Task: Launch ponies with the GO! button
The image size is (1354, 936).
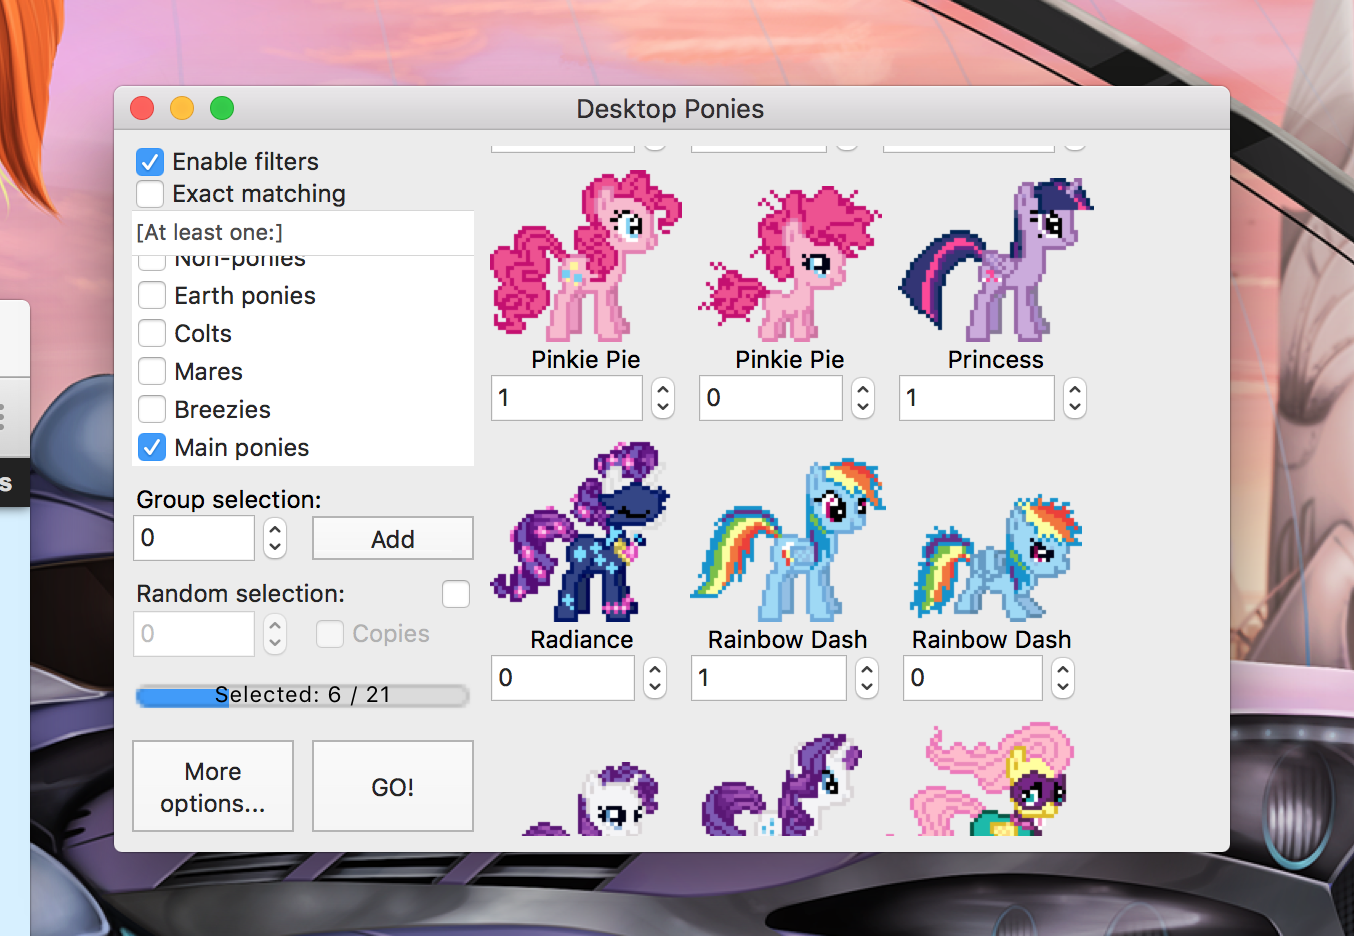Action: click(393, 787)
